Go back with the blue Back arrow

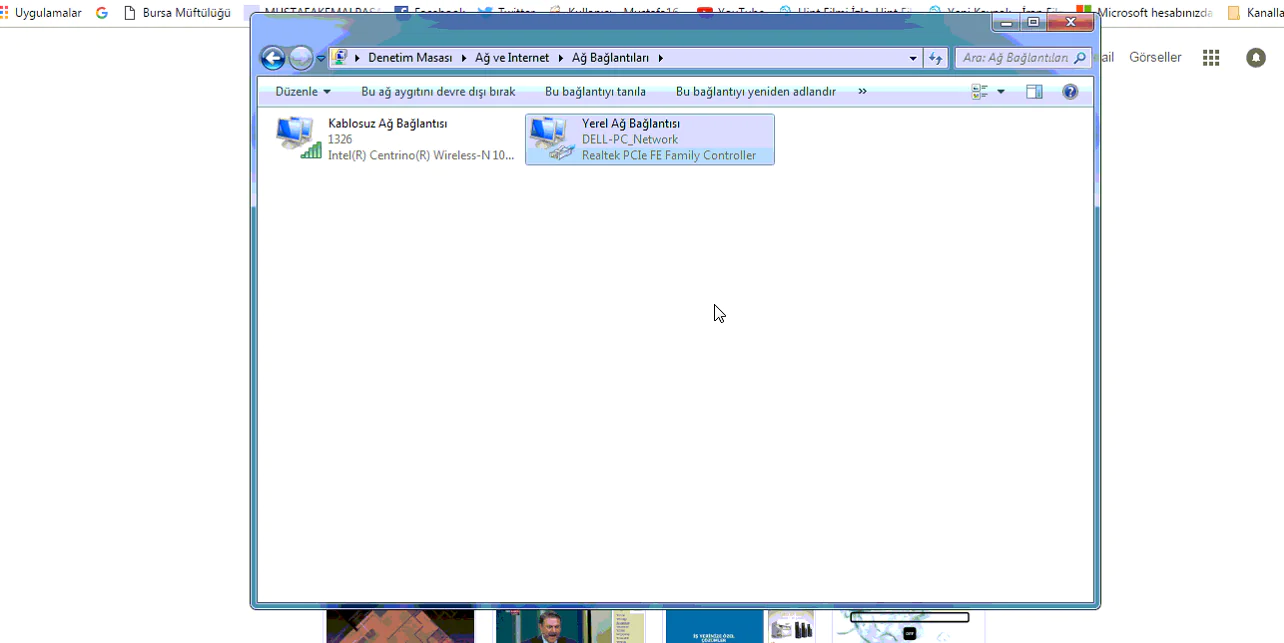pos(272,58)
